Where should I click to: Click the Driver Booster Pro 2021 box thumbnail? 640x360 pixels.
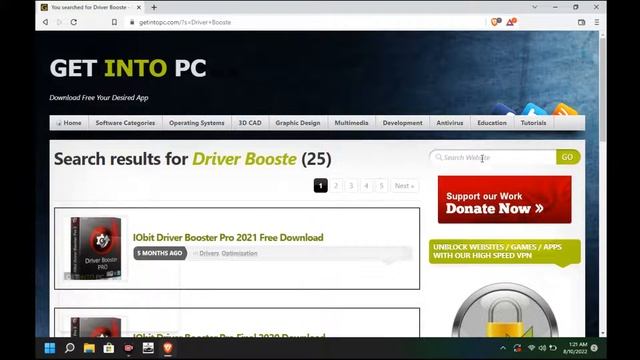click(95, 249)
